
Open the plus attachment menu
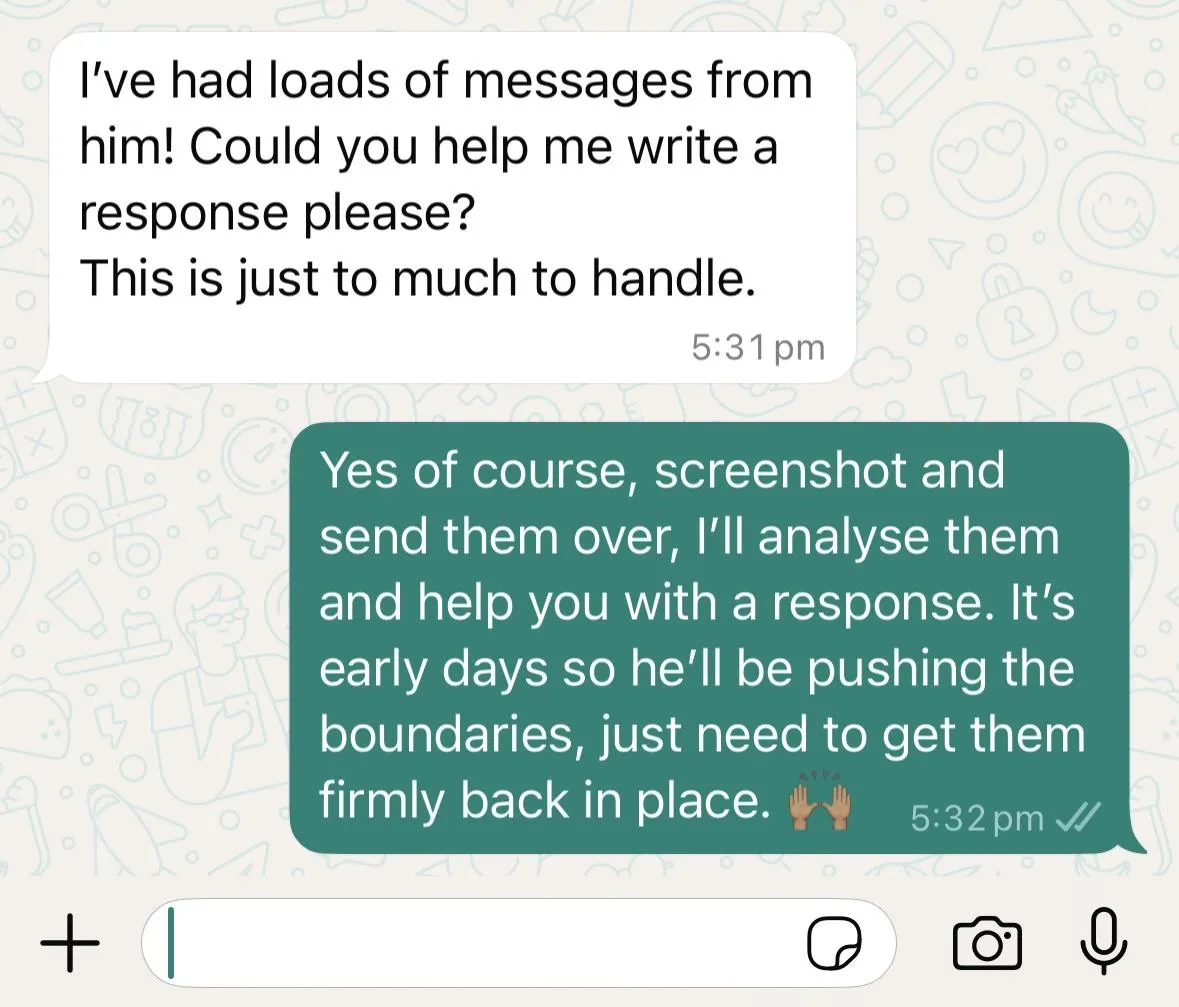(69, 943)
